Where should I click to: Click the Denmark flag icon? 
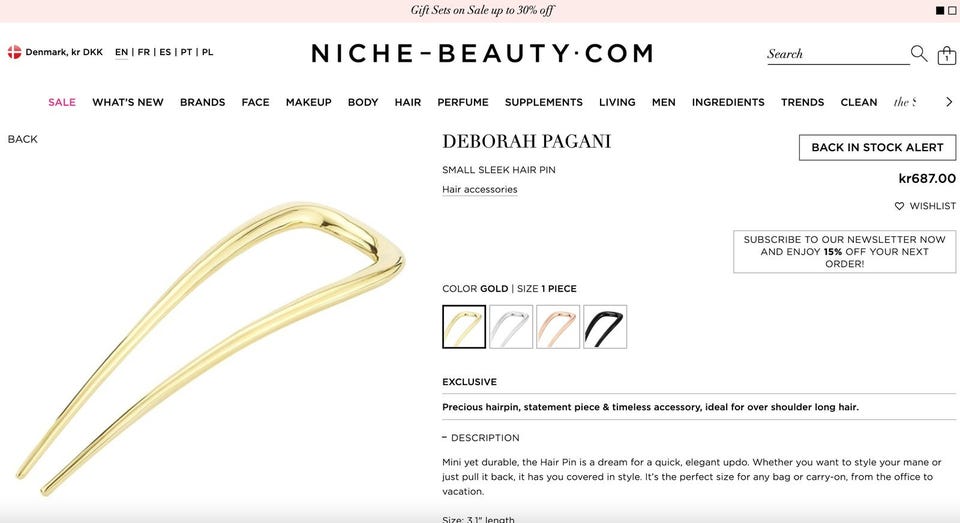[x=14, y=52]
